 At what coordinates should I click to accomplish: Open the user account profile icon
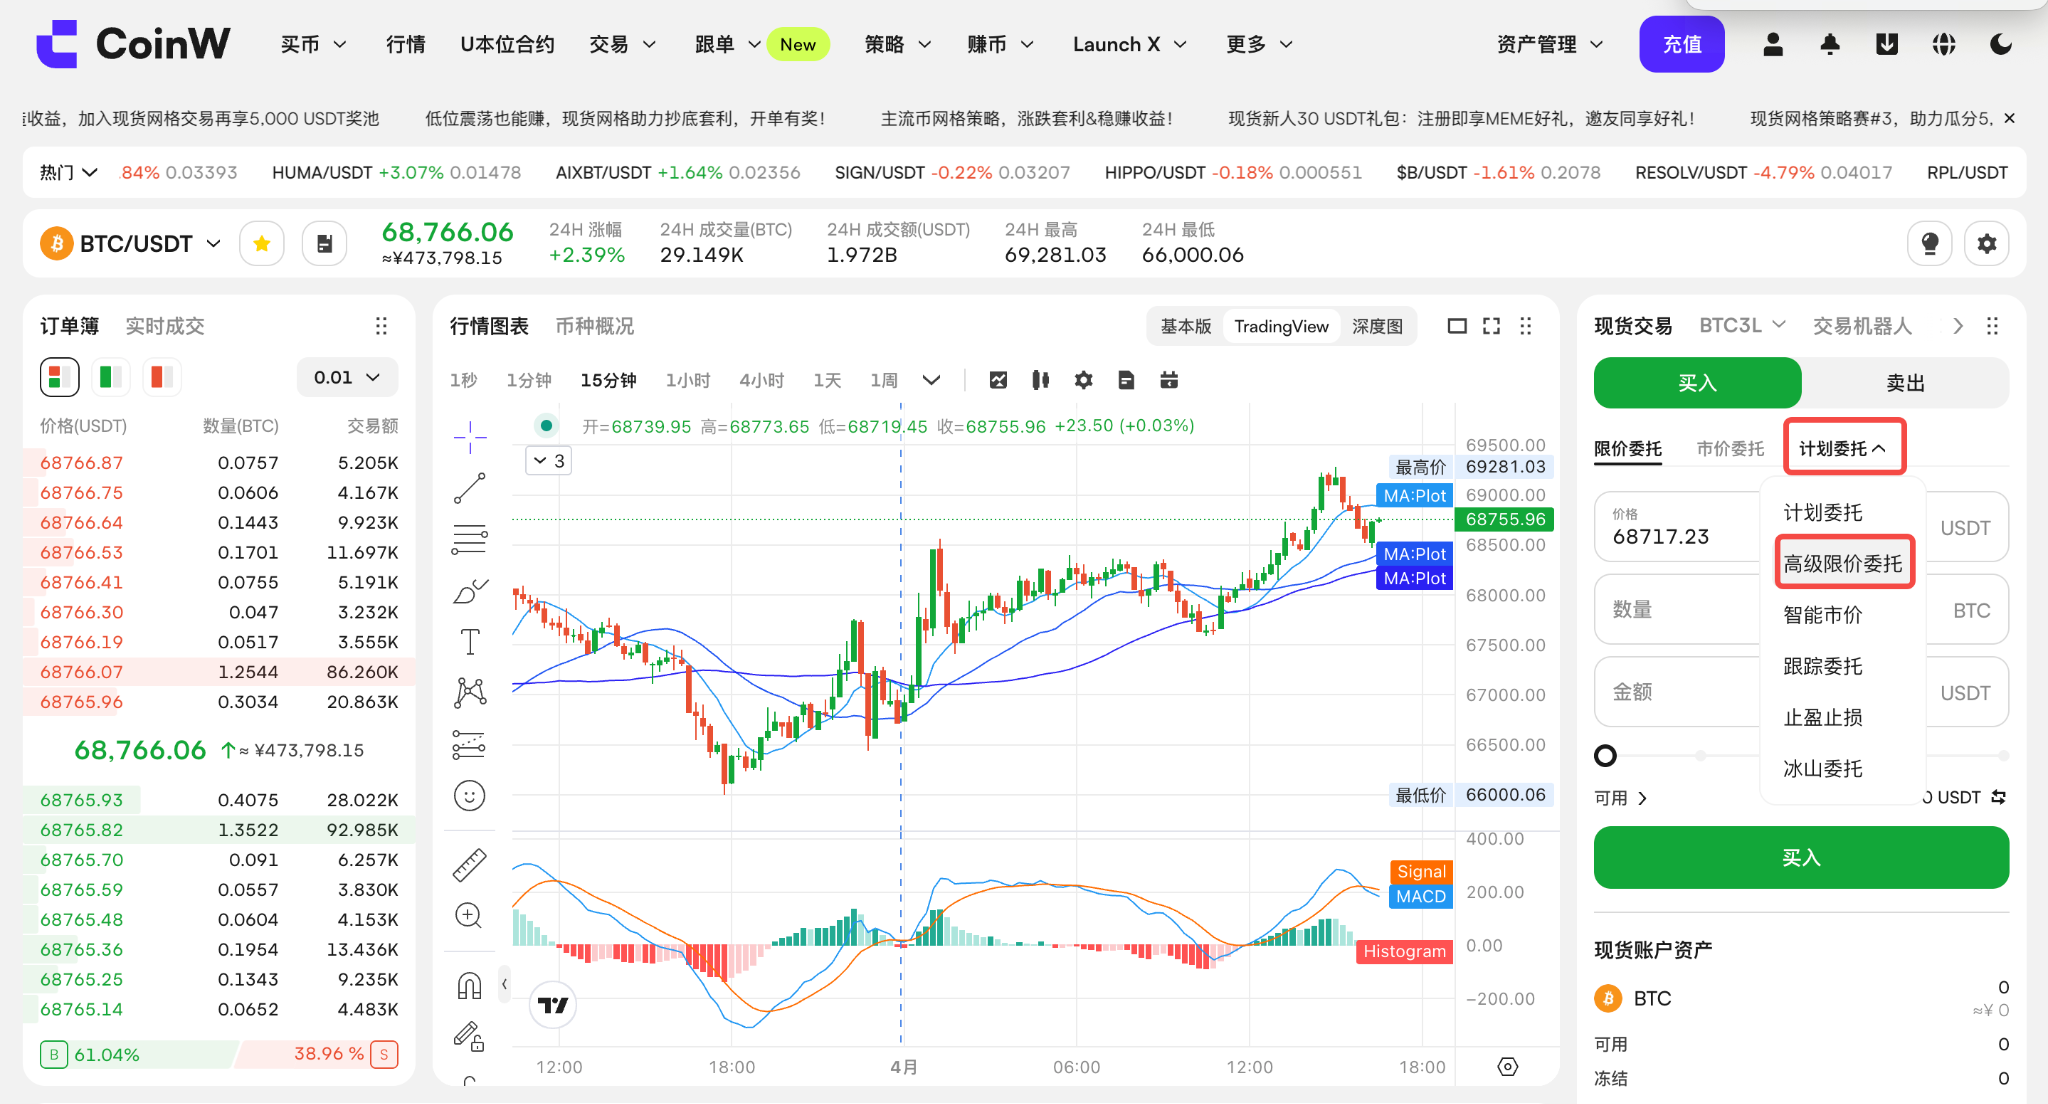tap(1773, 44)
